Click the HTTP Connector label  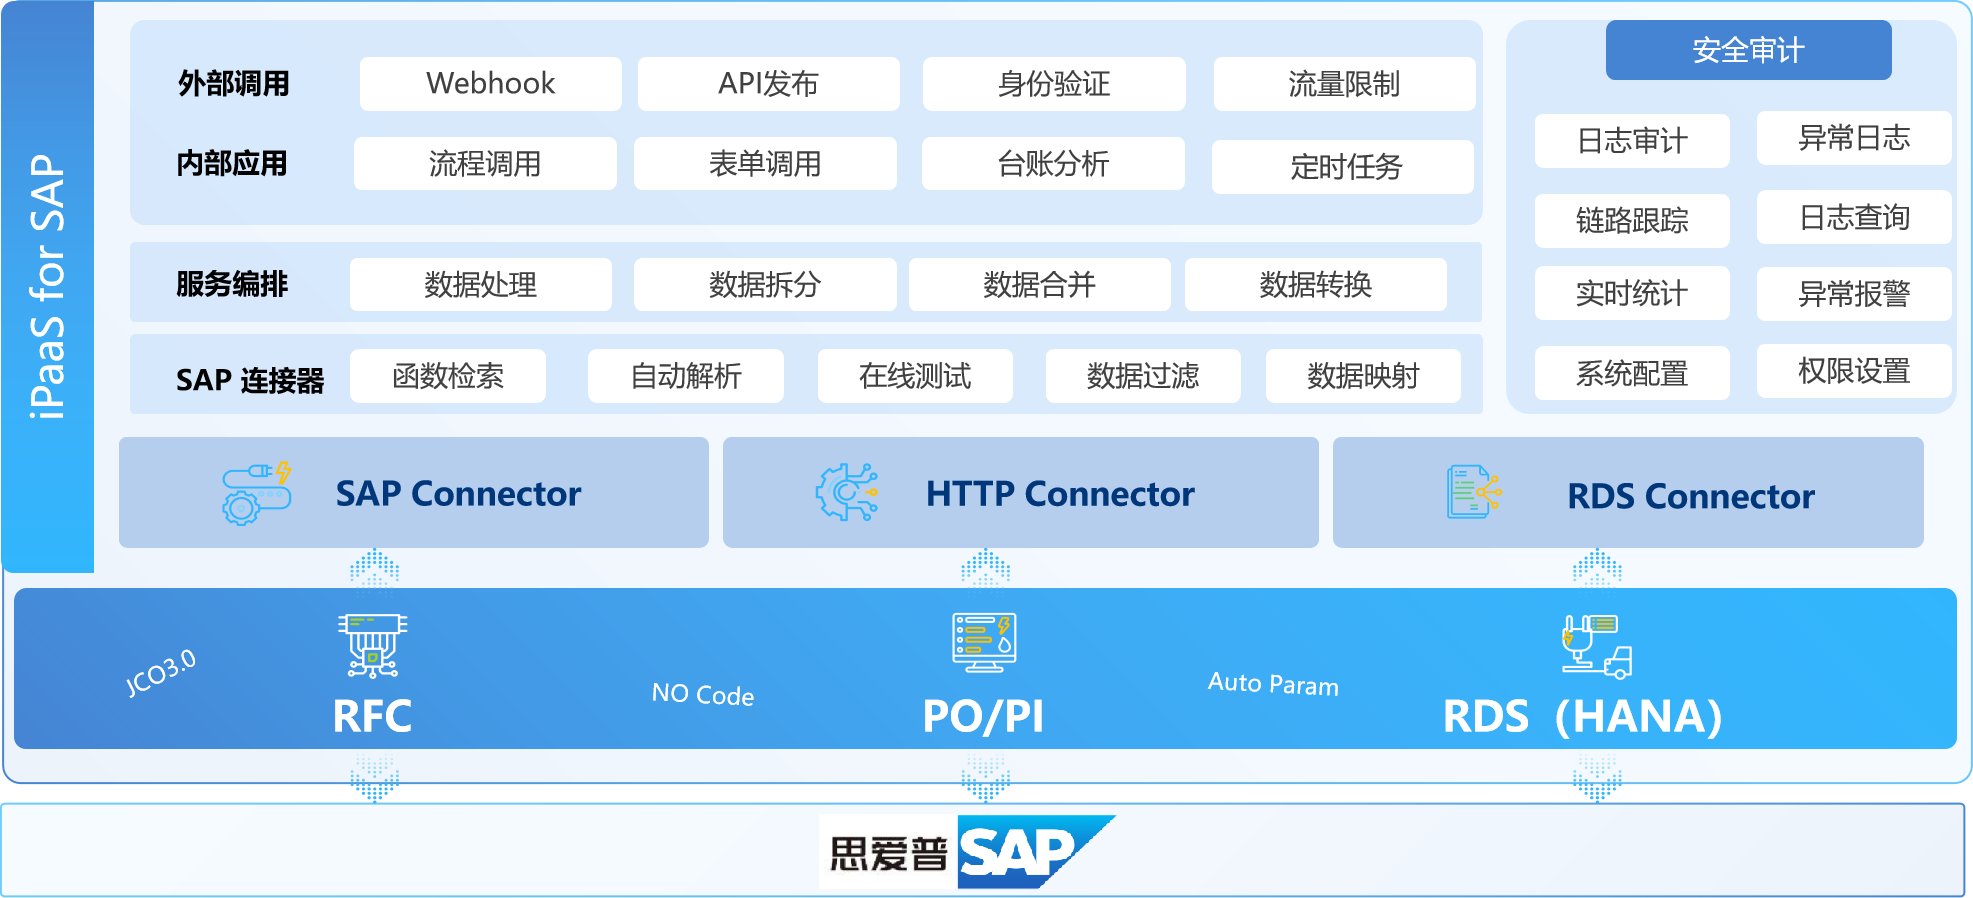coord(1060,494)
